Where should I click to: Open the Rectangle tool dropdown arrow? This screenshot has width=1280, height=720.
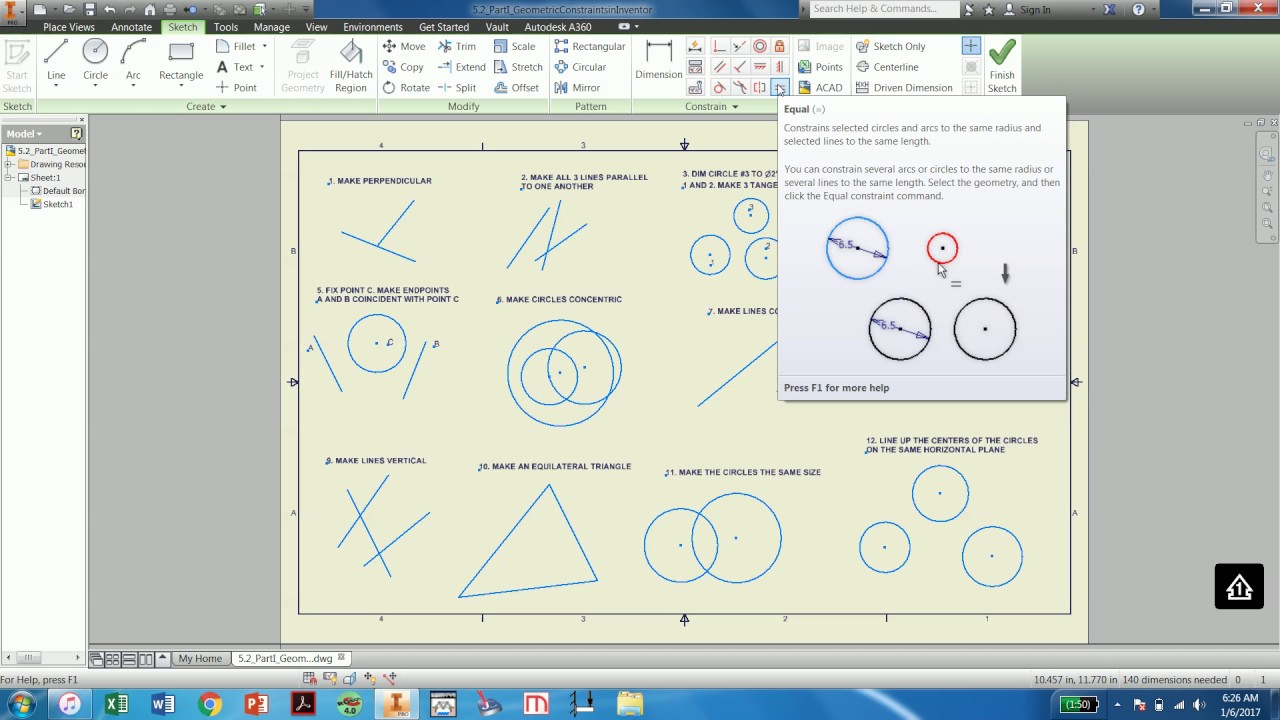click(x=181, y=86)
